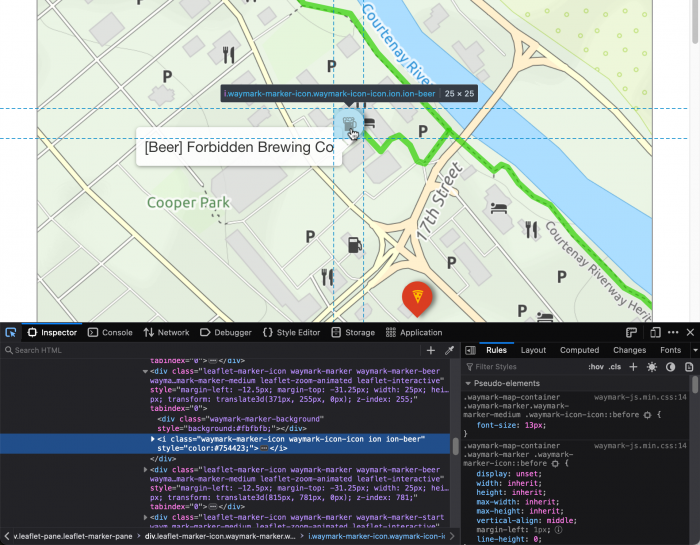This screenshot has height=545, width=700.
Task: Add a new CSS rule with plus icon
Action: 633,367
